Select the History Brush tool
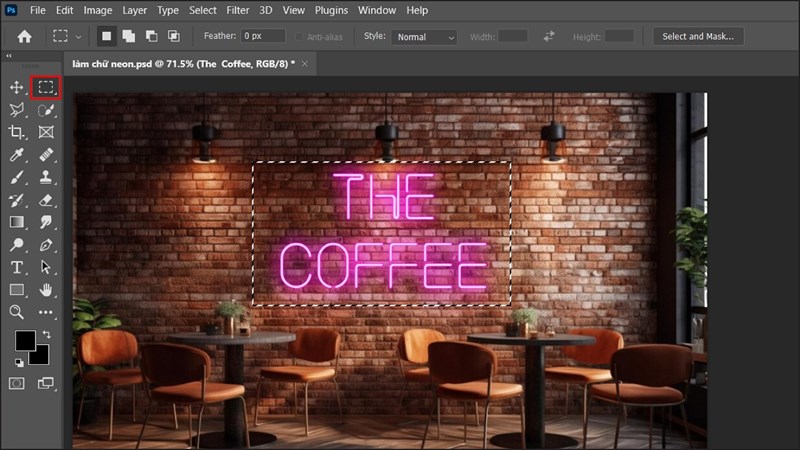 (x=16, y=199)
